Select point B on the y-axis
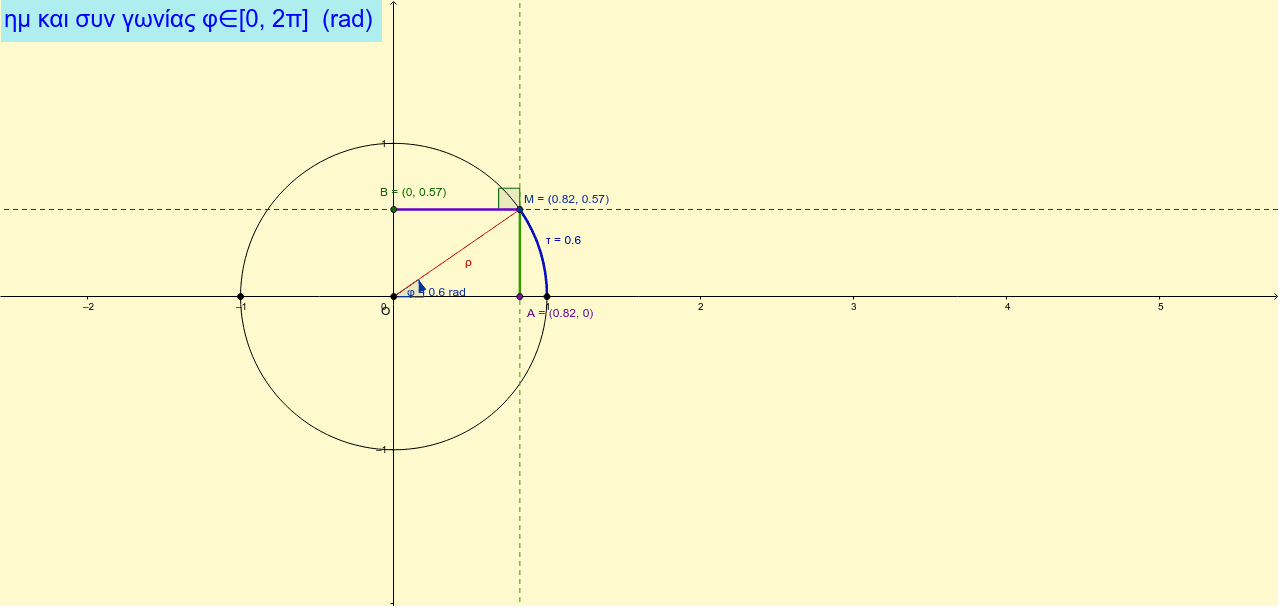 click(x=394, y=209)
